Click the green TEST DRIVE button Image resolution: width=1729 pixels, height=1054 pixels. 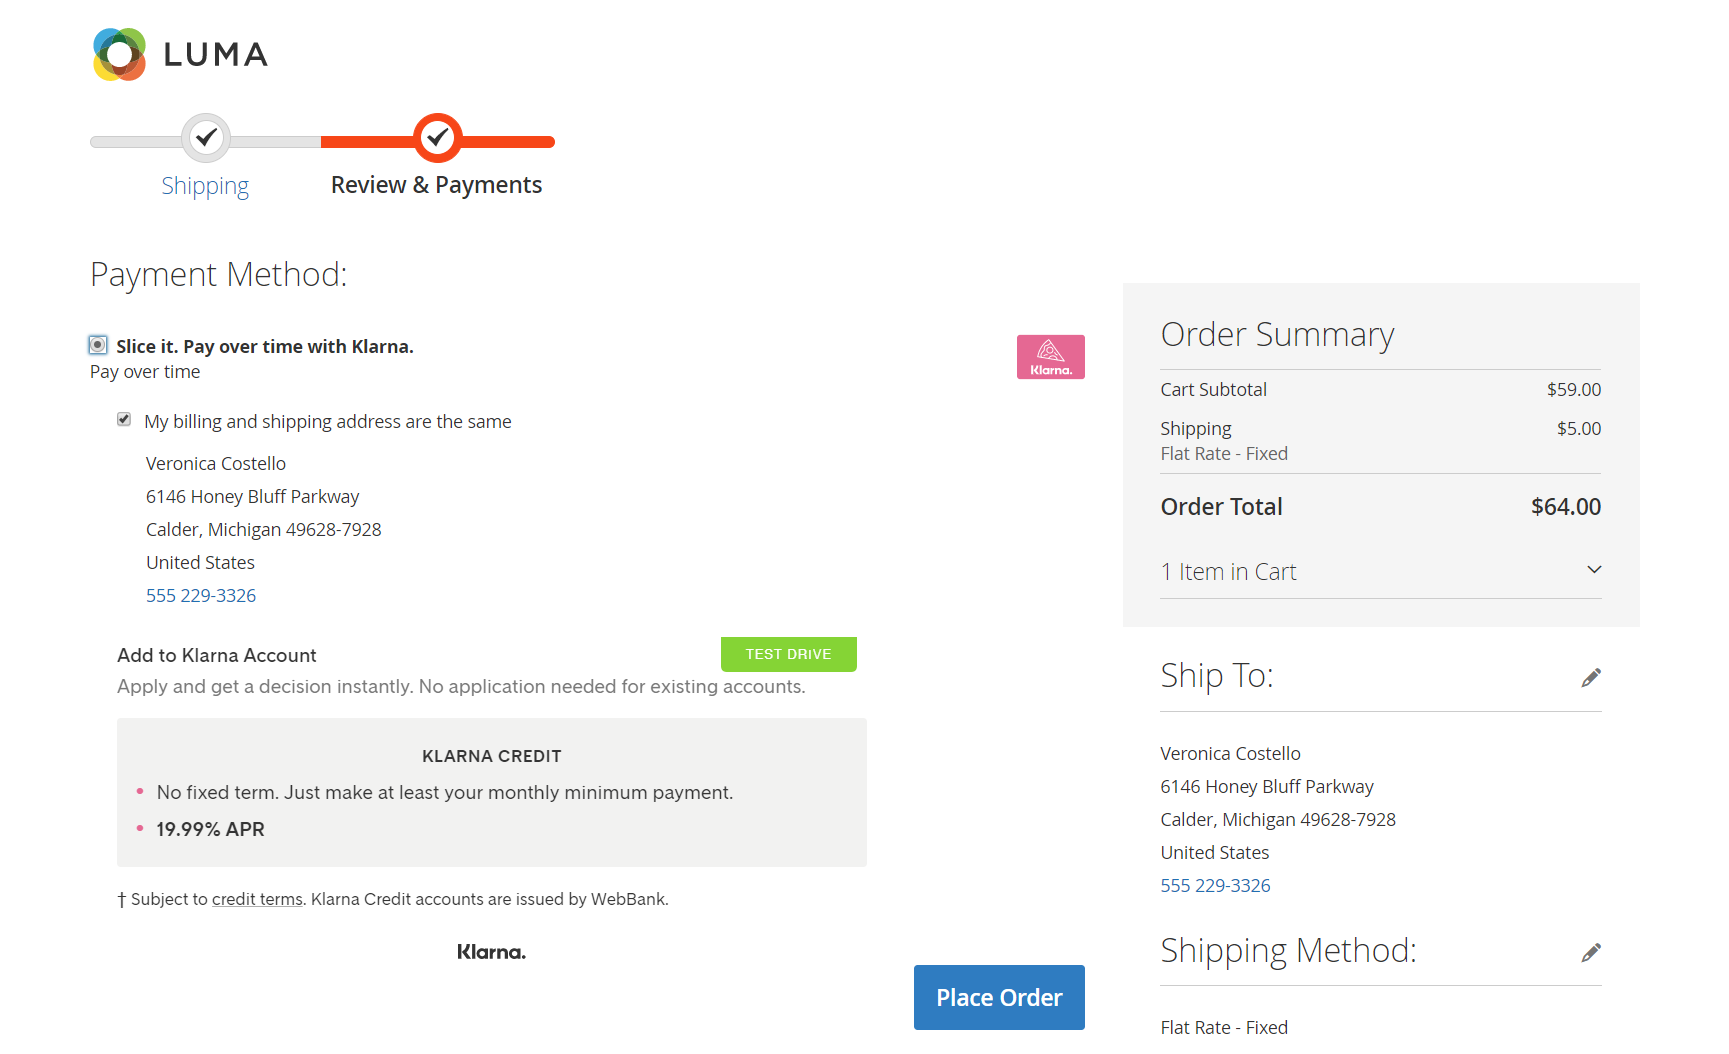(789, 654)
